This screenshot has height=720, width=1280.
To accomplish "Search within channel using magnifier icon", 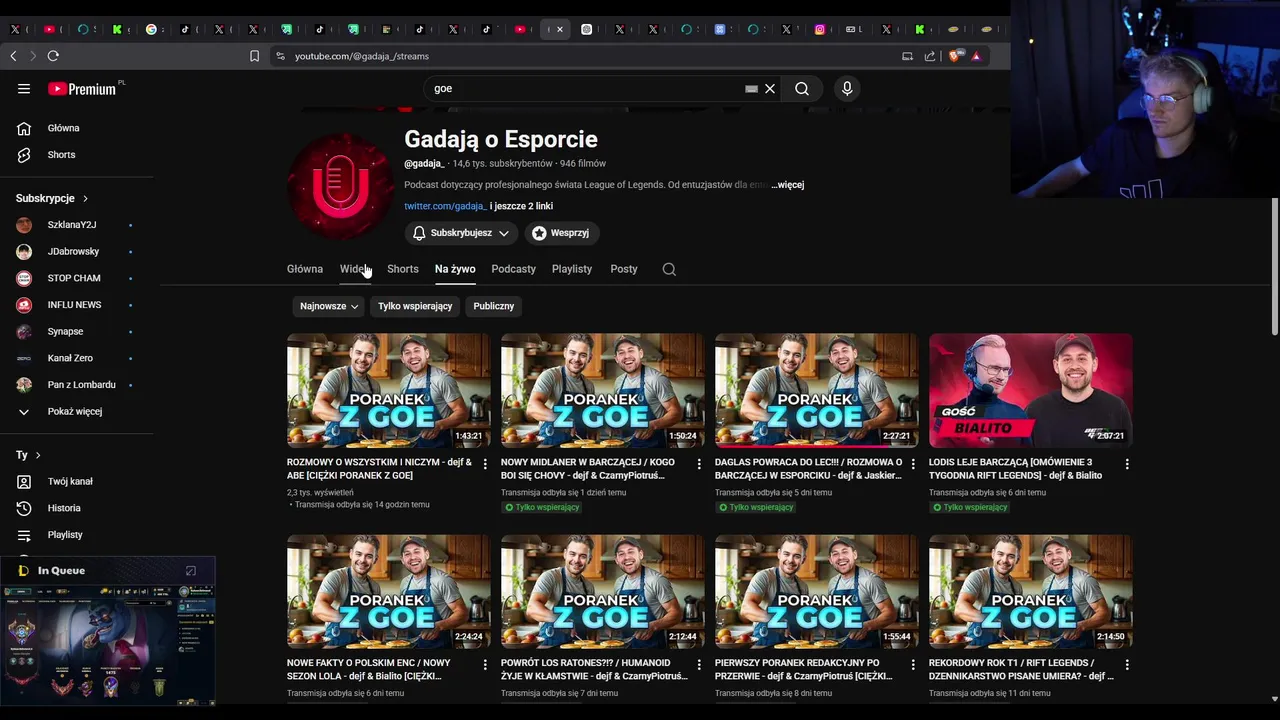I will [x=669, y=269].
